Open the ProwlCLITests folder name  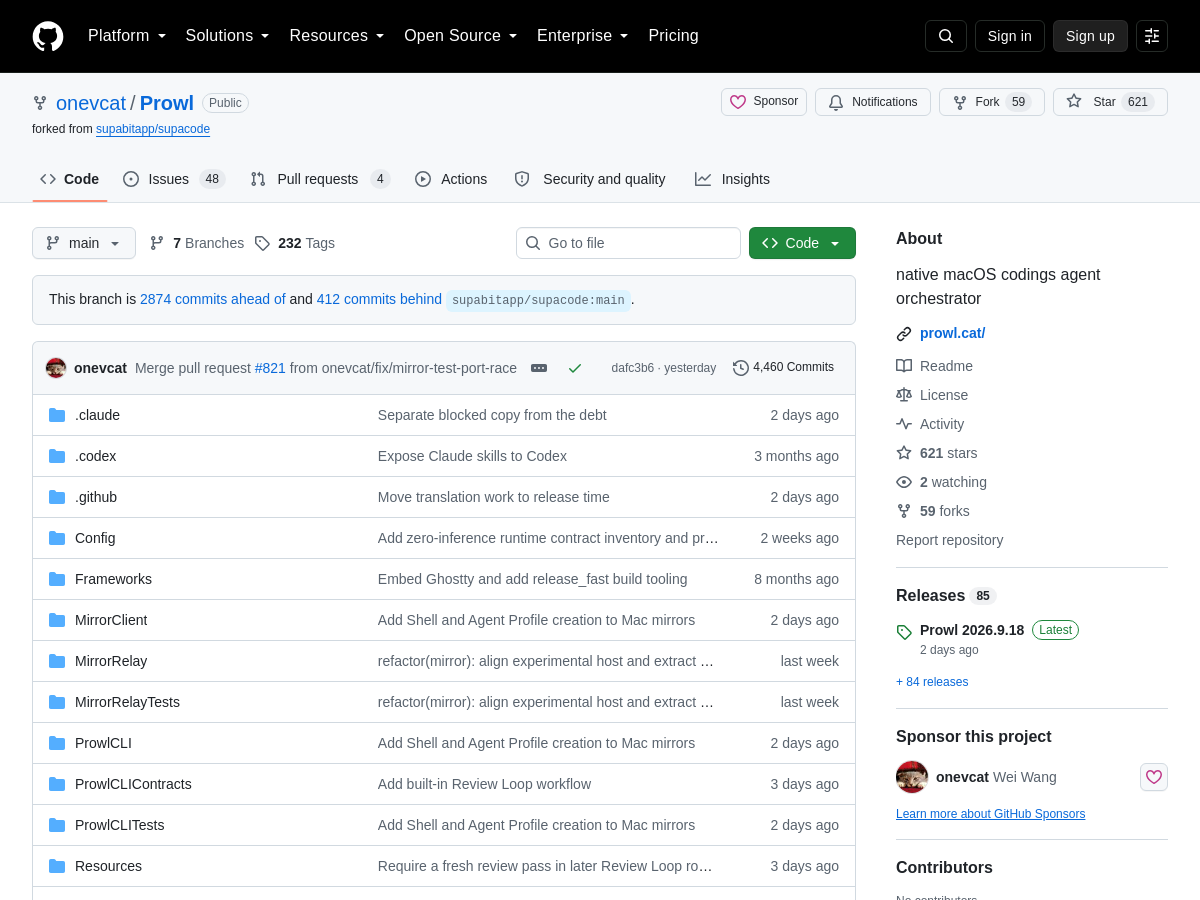[119, 825]
